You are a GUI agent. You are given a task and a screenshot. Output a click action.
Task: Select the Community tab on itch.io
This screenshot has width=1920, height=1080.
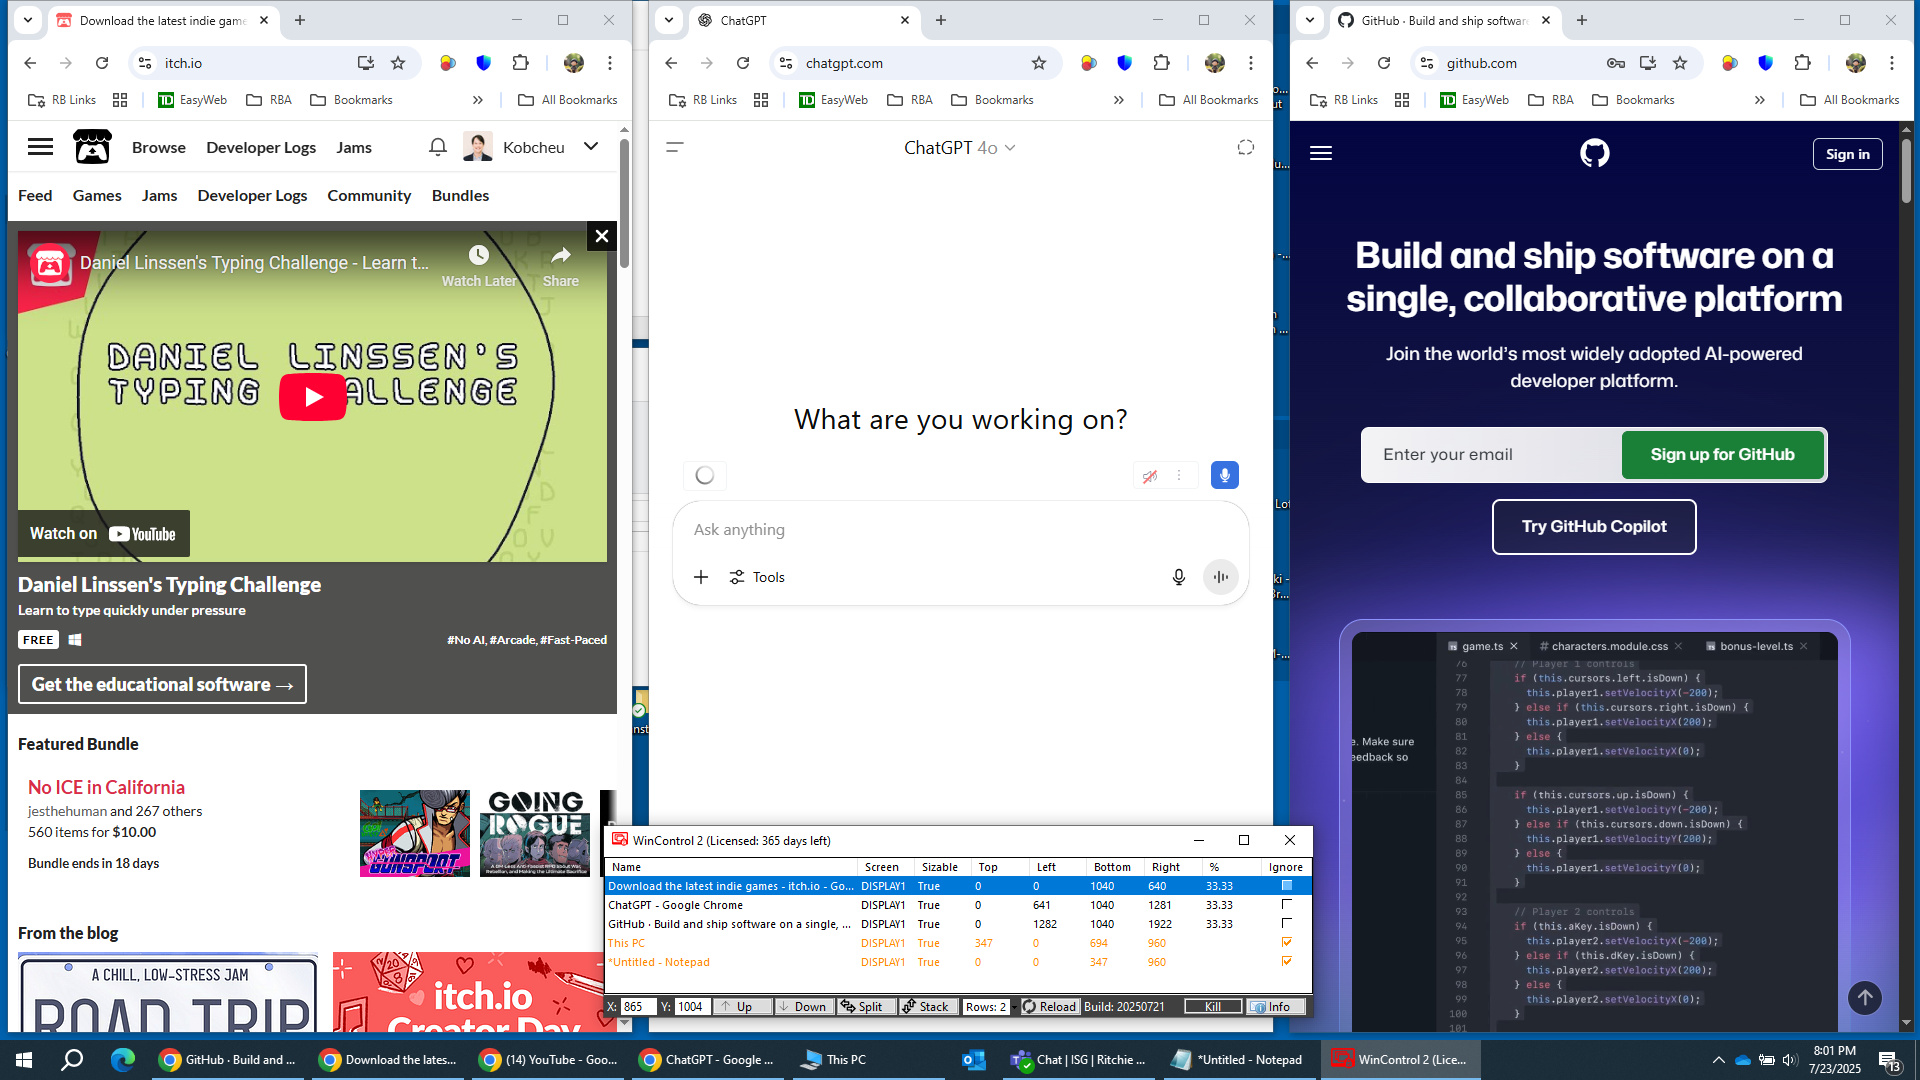pos(369,196)
